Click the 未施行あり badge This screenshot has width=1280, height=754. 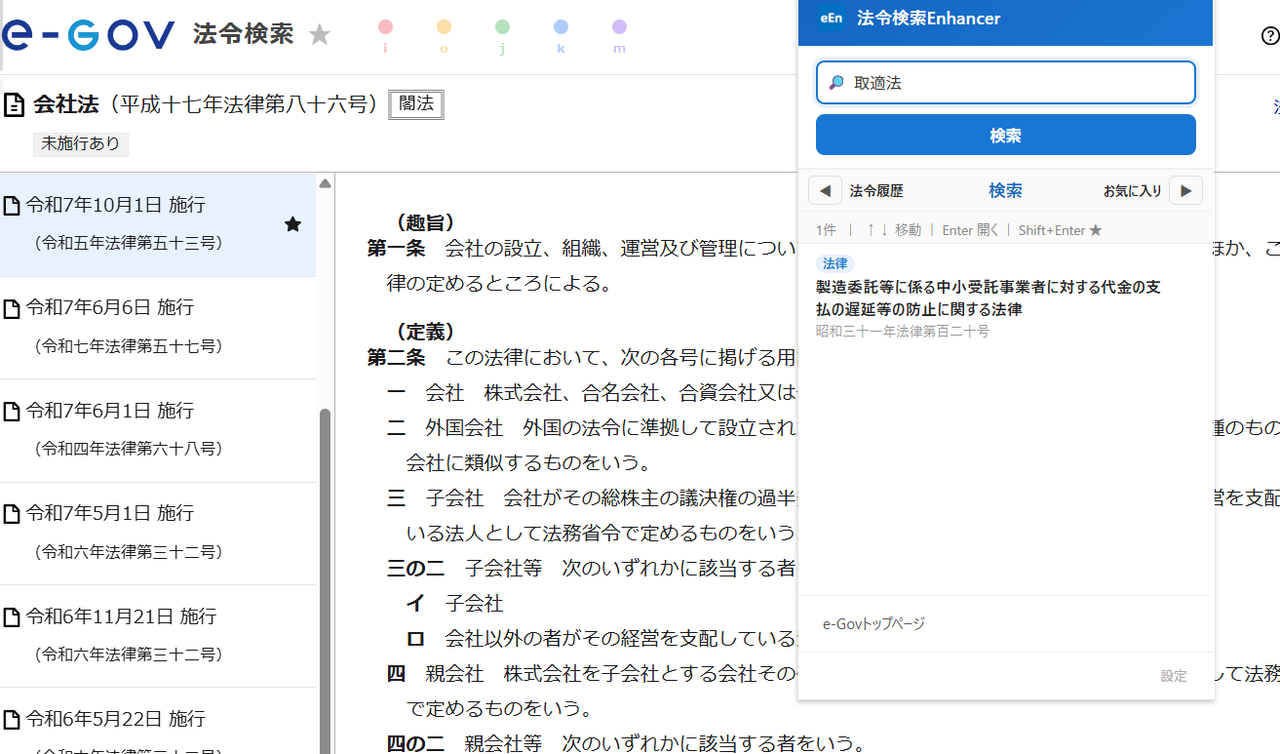(81, 144)
